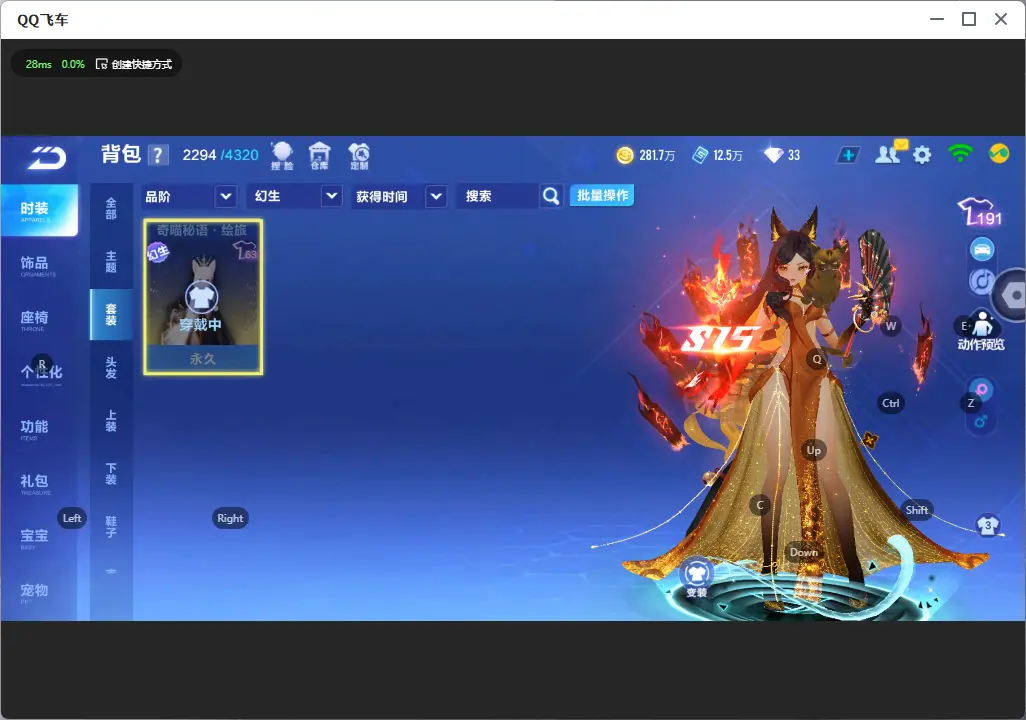
Task: Expand the 获得时间 sort dropdown
Action: click(x=436, y=196)
